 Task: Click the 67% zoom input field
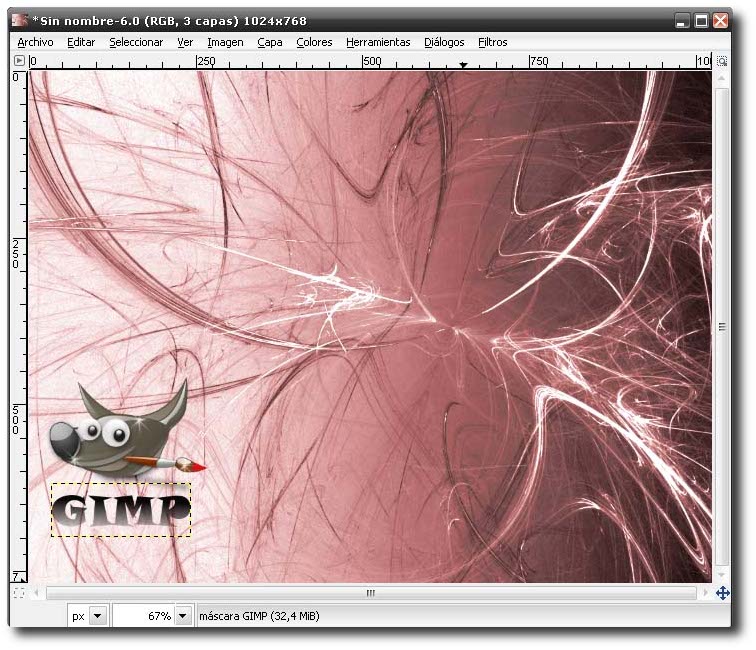pos(144,616)
